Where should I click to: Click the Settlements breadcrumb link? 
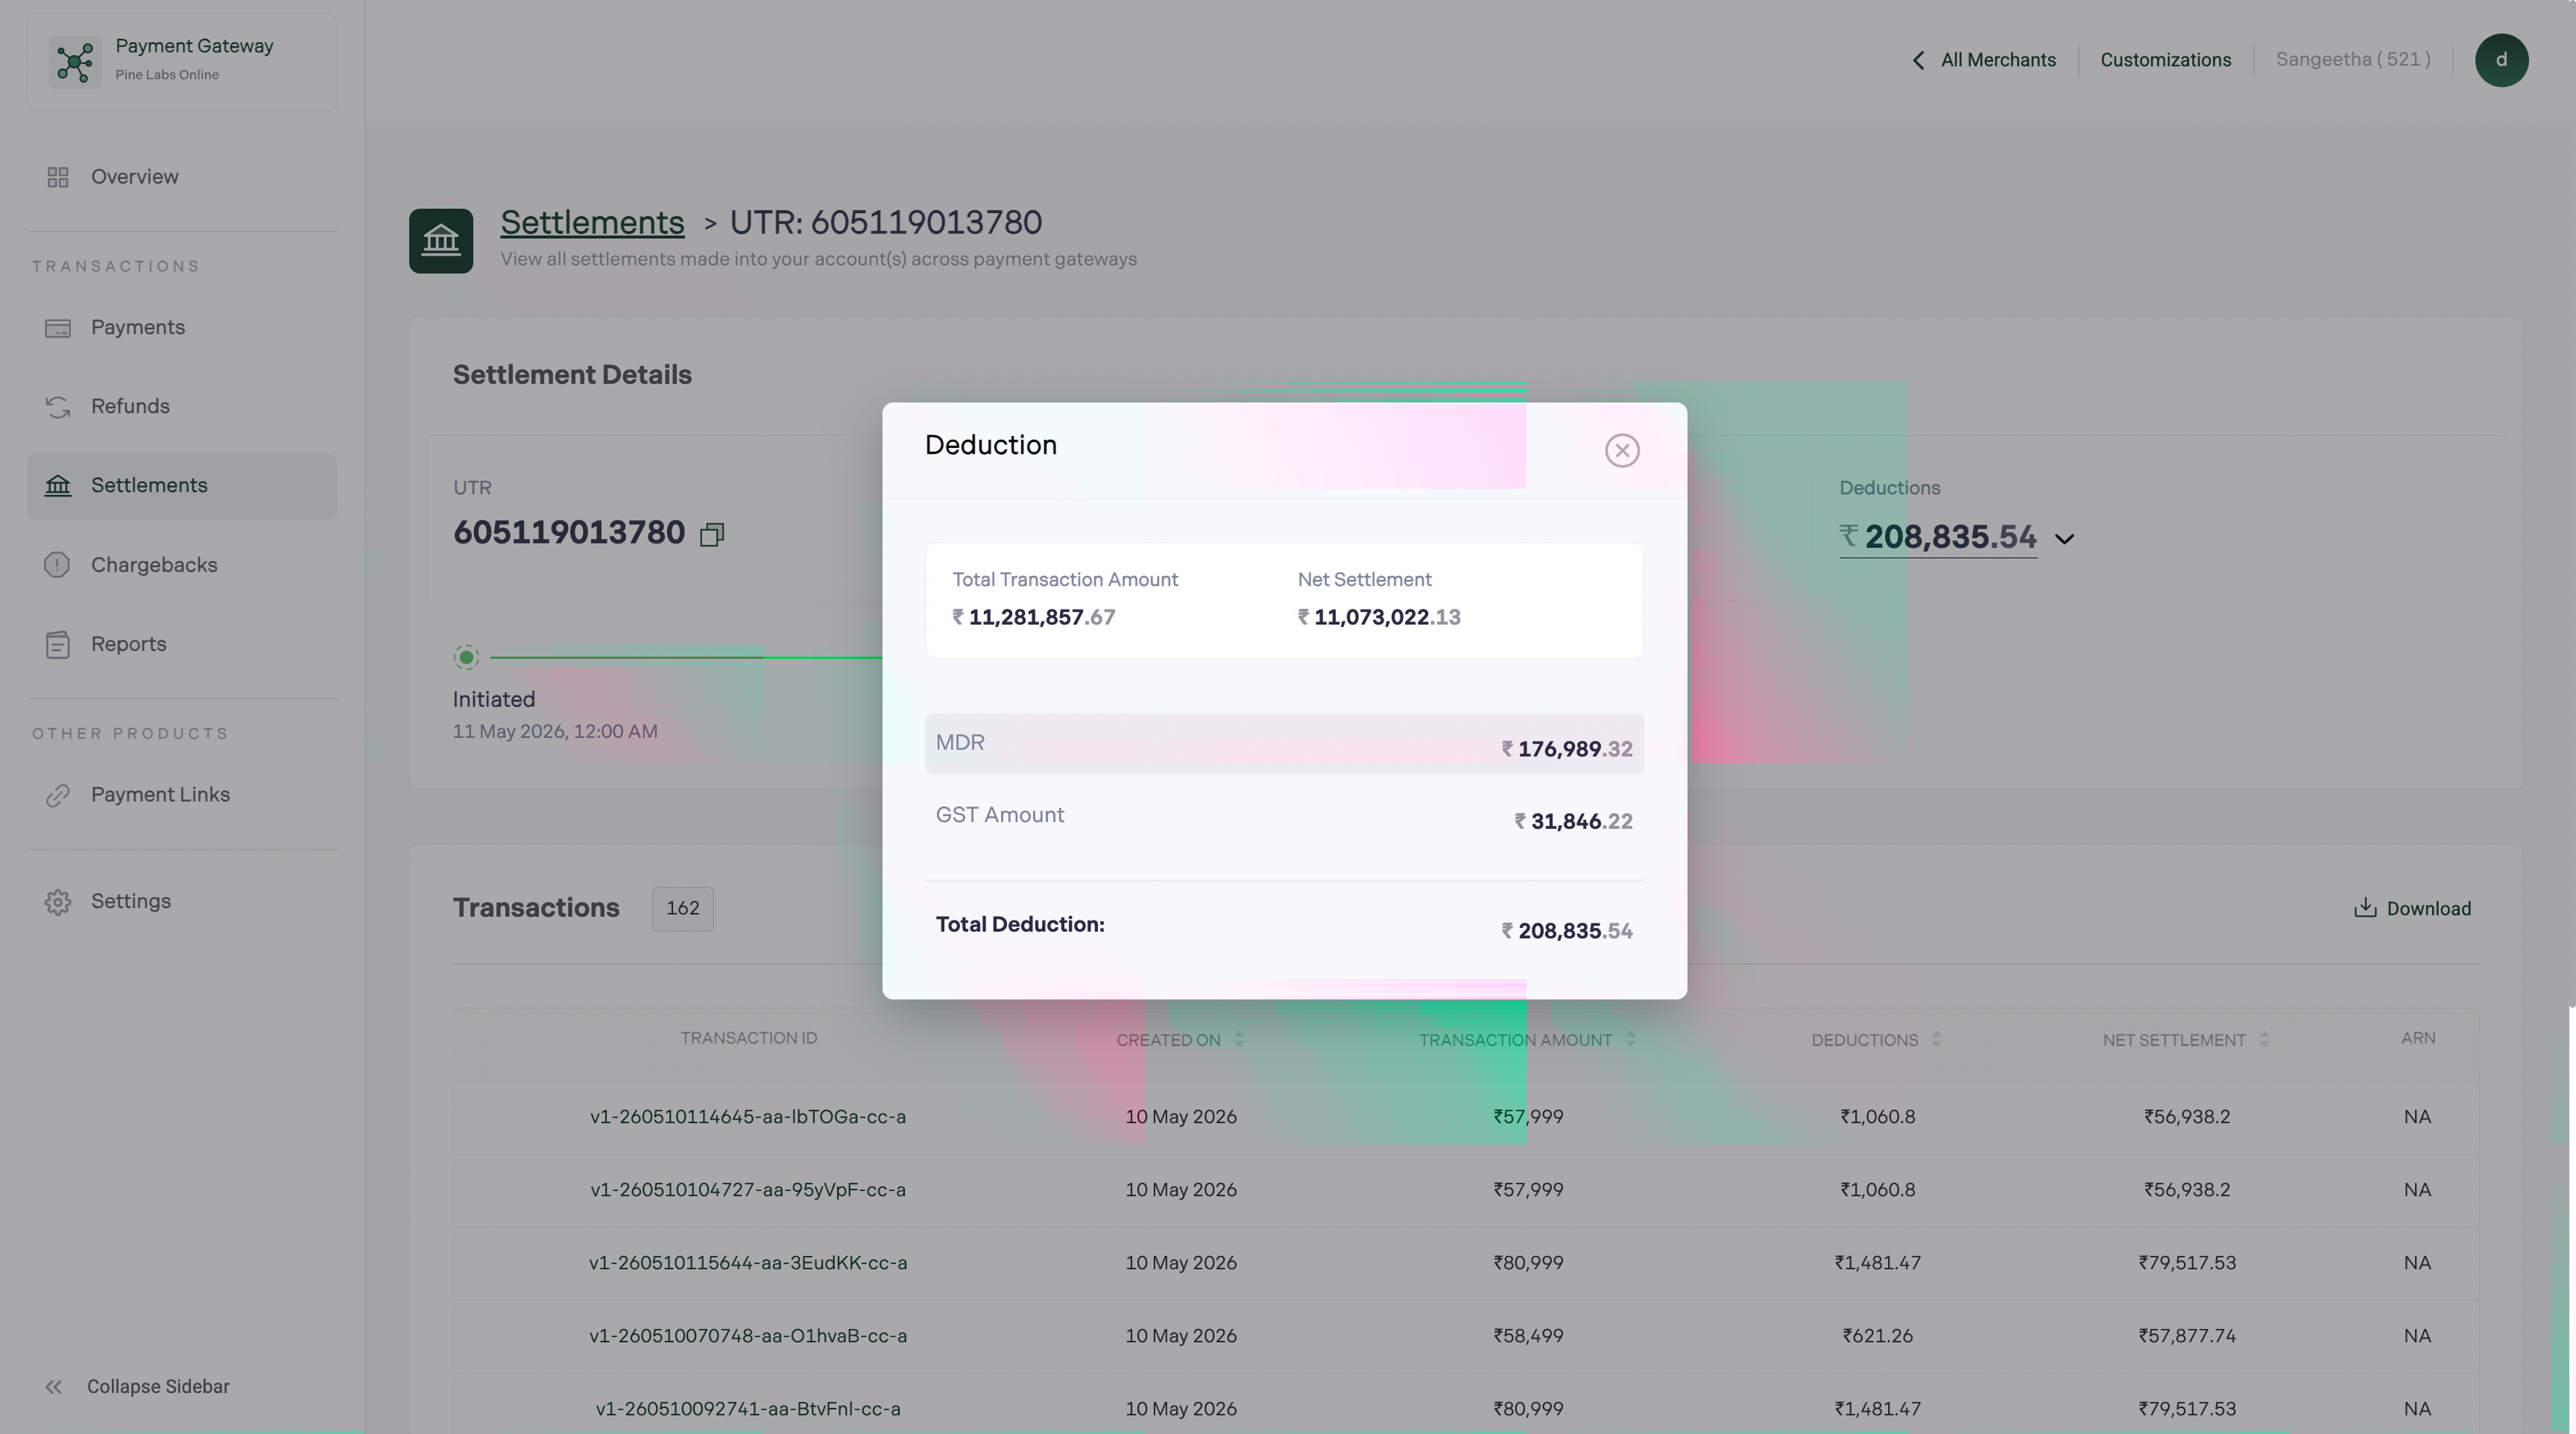(592, 222)
